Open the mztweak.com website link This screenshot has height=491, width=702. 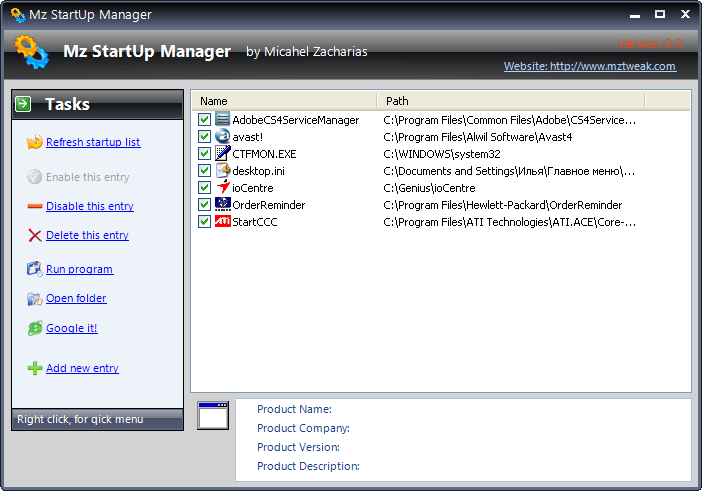pyautogui.click(x=590, y=66)
